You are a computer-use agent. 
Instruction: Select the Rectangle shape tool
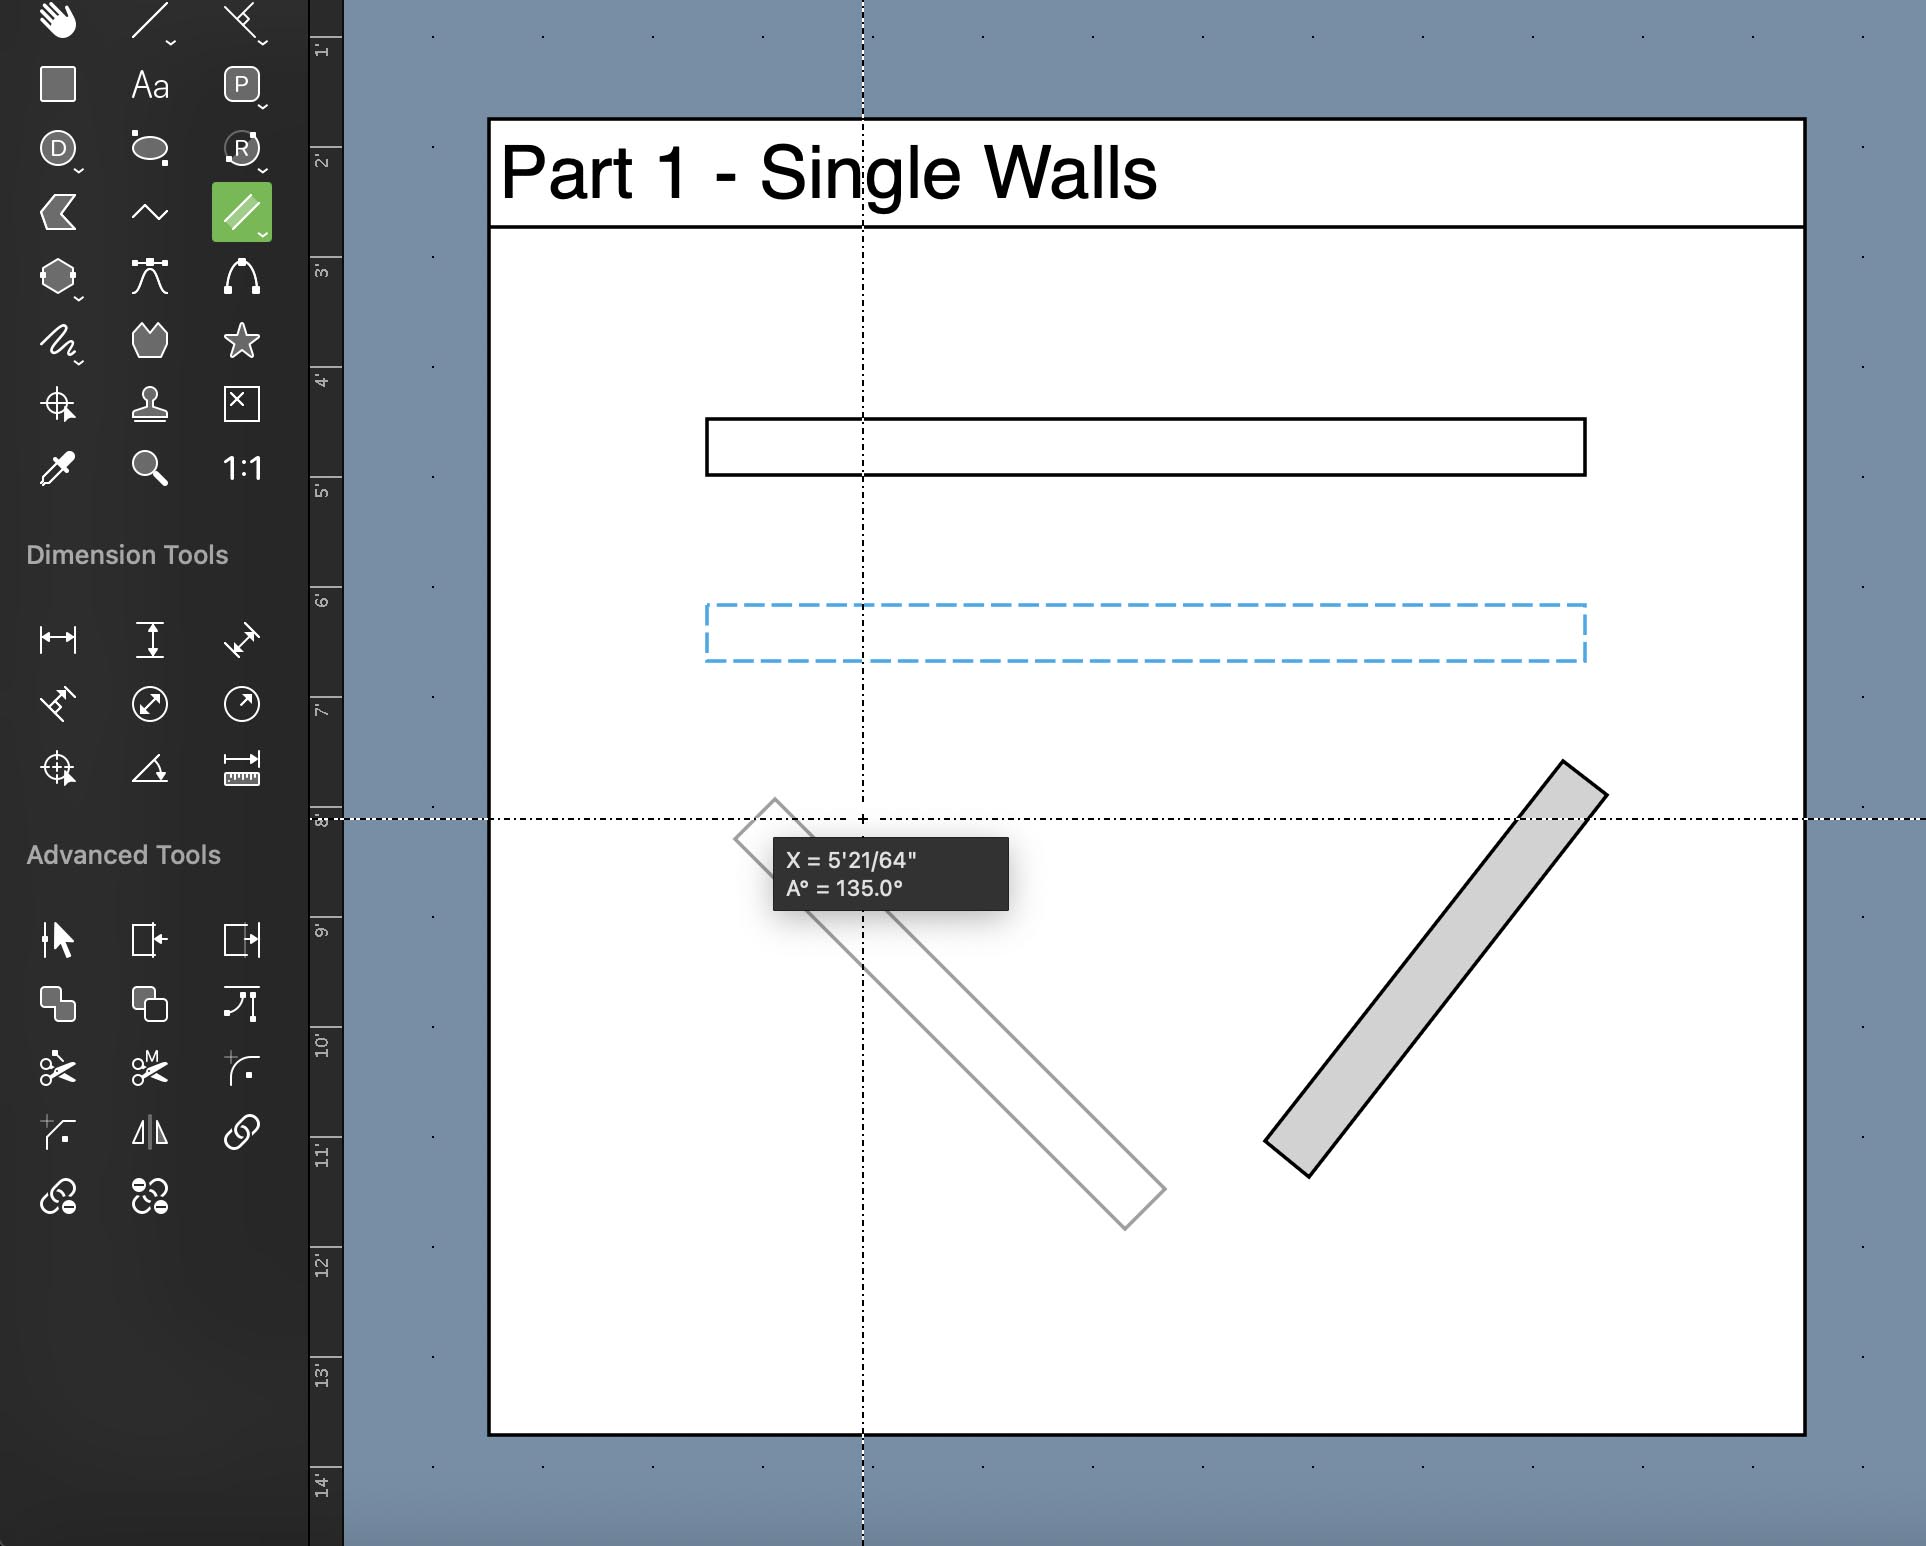coord(58,85)
